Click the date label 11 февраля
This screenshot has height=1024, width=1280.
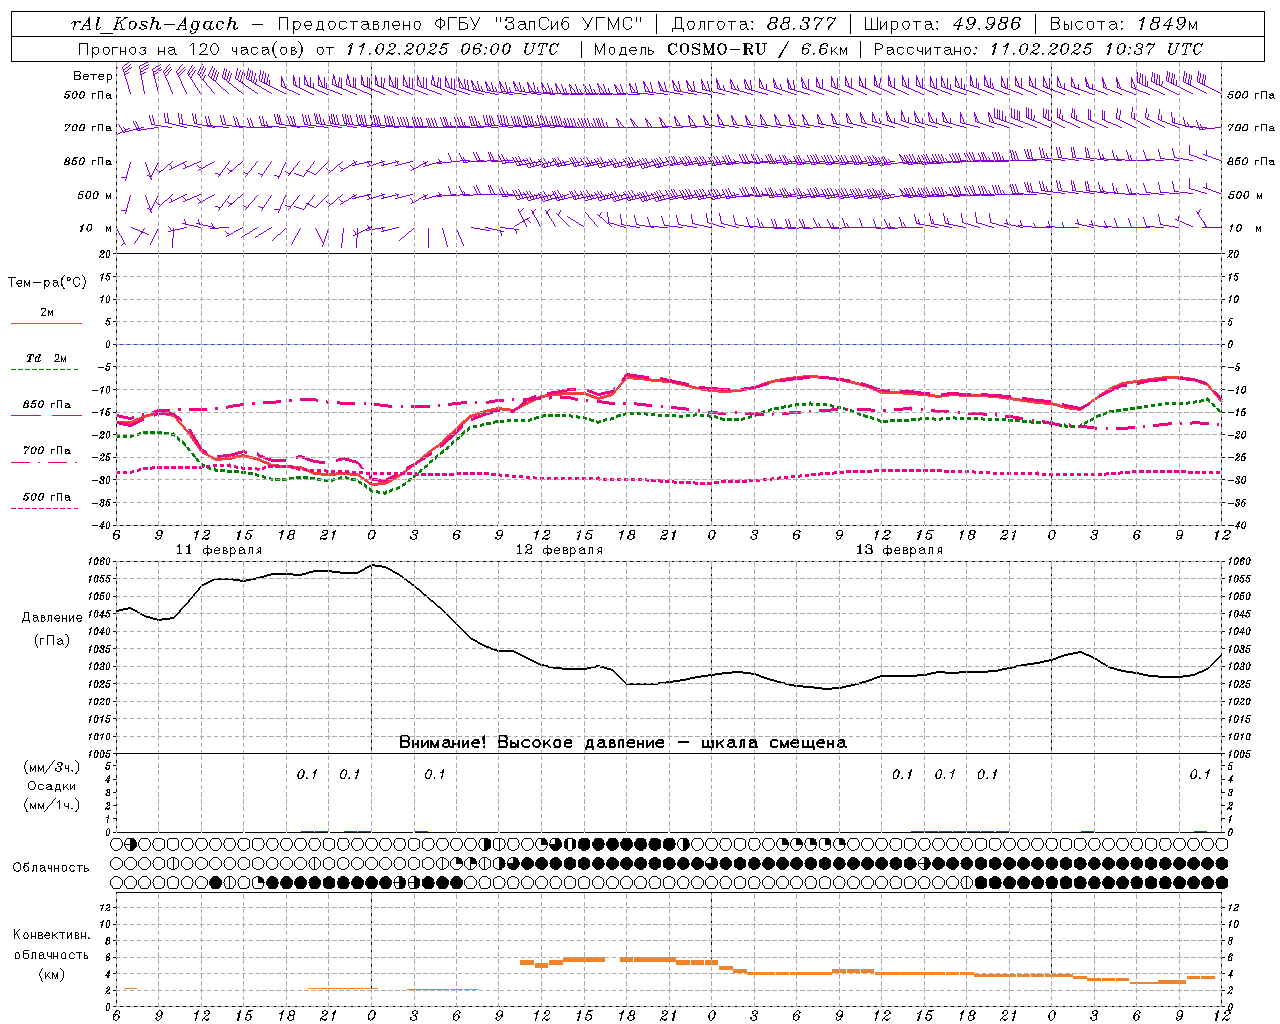pyautogui.click(x=219, y=550)
